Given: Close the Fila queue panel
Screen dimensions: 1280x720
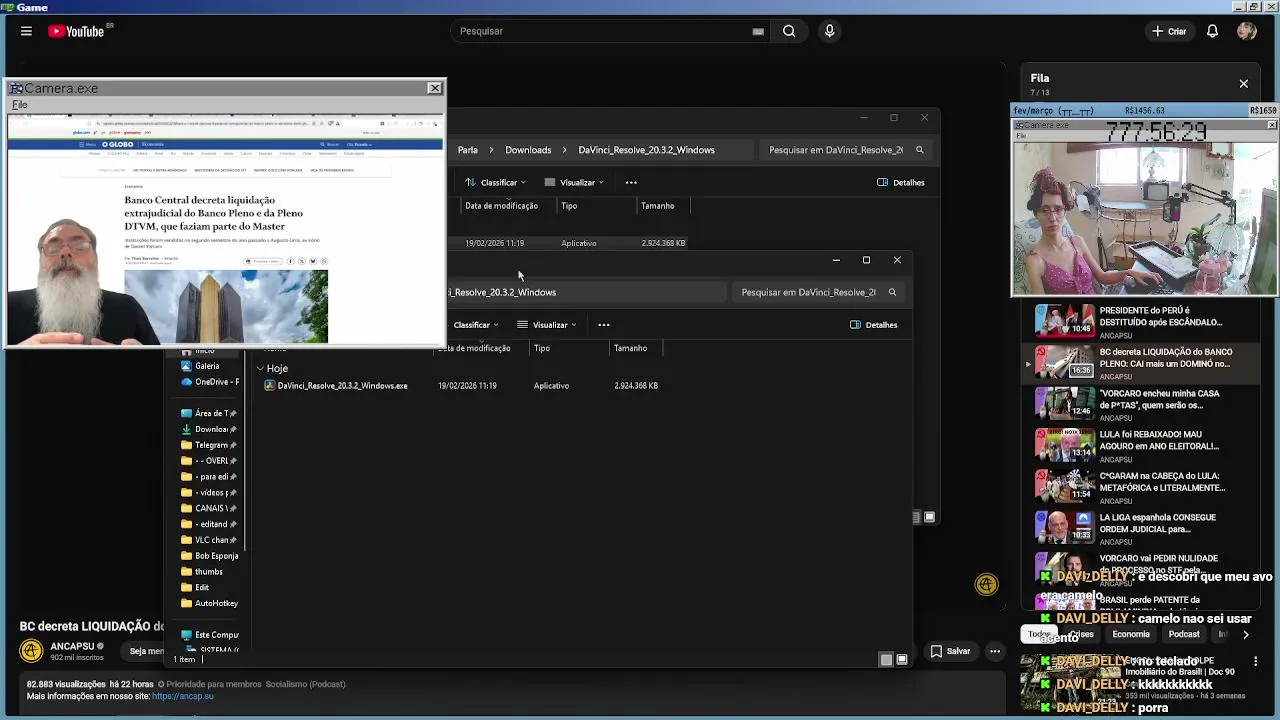Looking at the screenshot, I should point(1244,84).
